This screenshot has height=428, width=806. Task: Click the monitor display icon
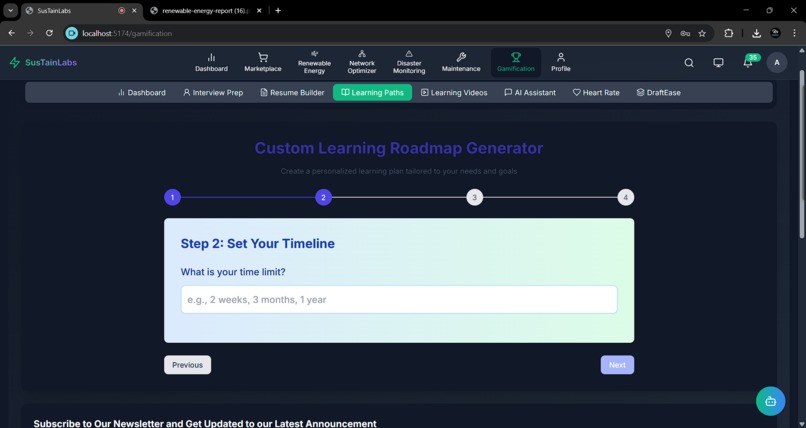pyautogui.click(x=718, y=63)
